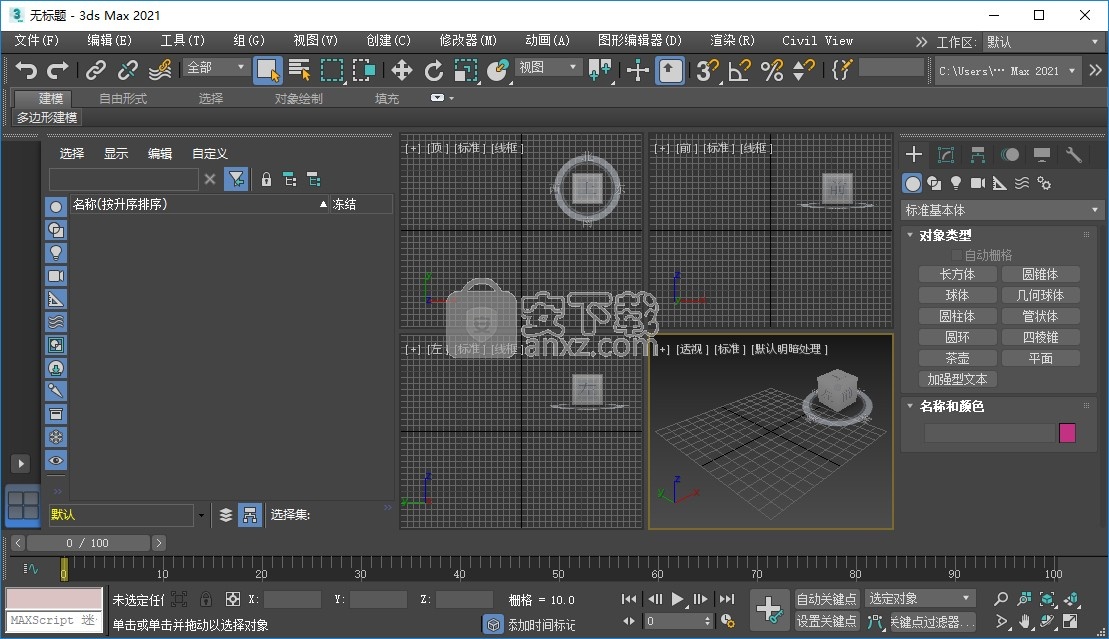Toggle the 3D Snaps button
Screen dimensions: 1109x639
[708, 70]
